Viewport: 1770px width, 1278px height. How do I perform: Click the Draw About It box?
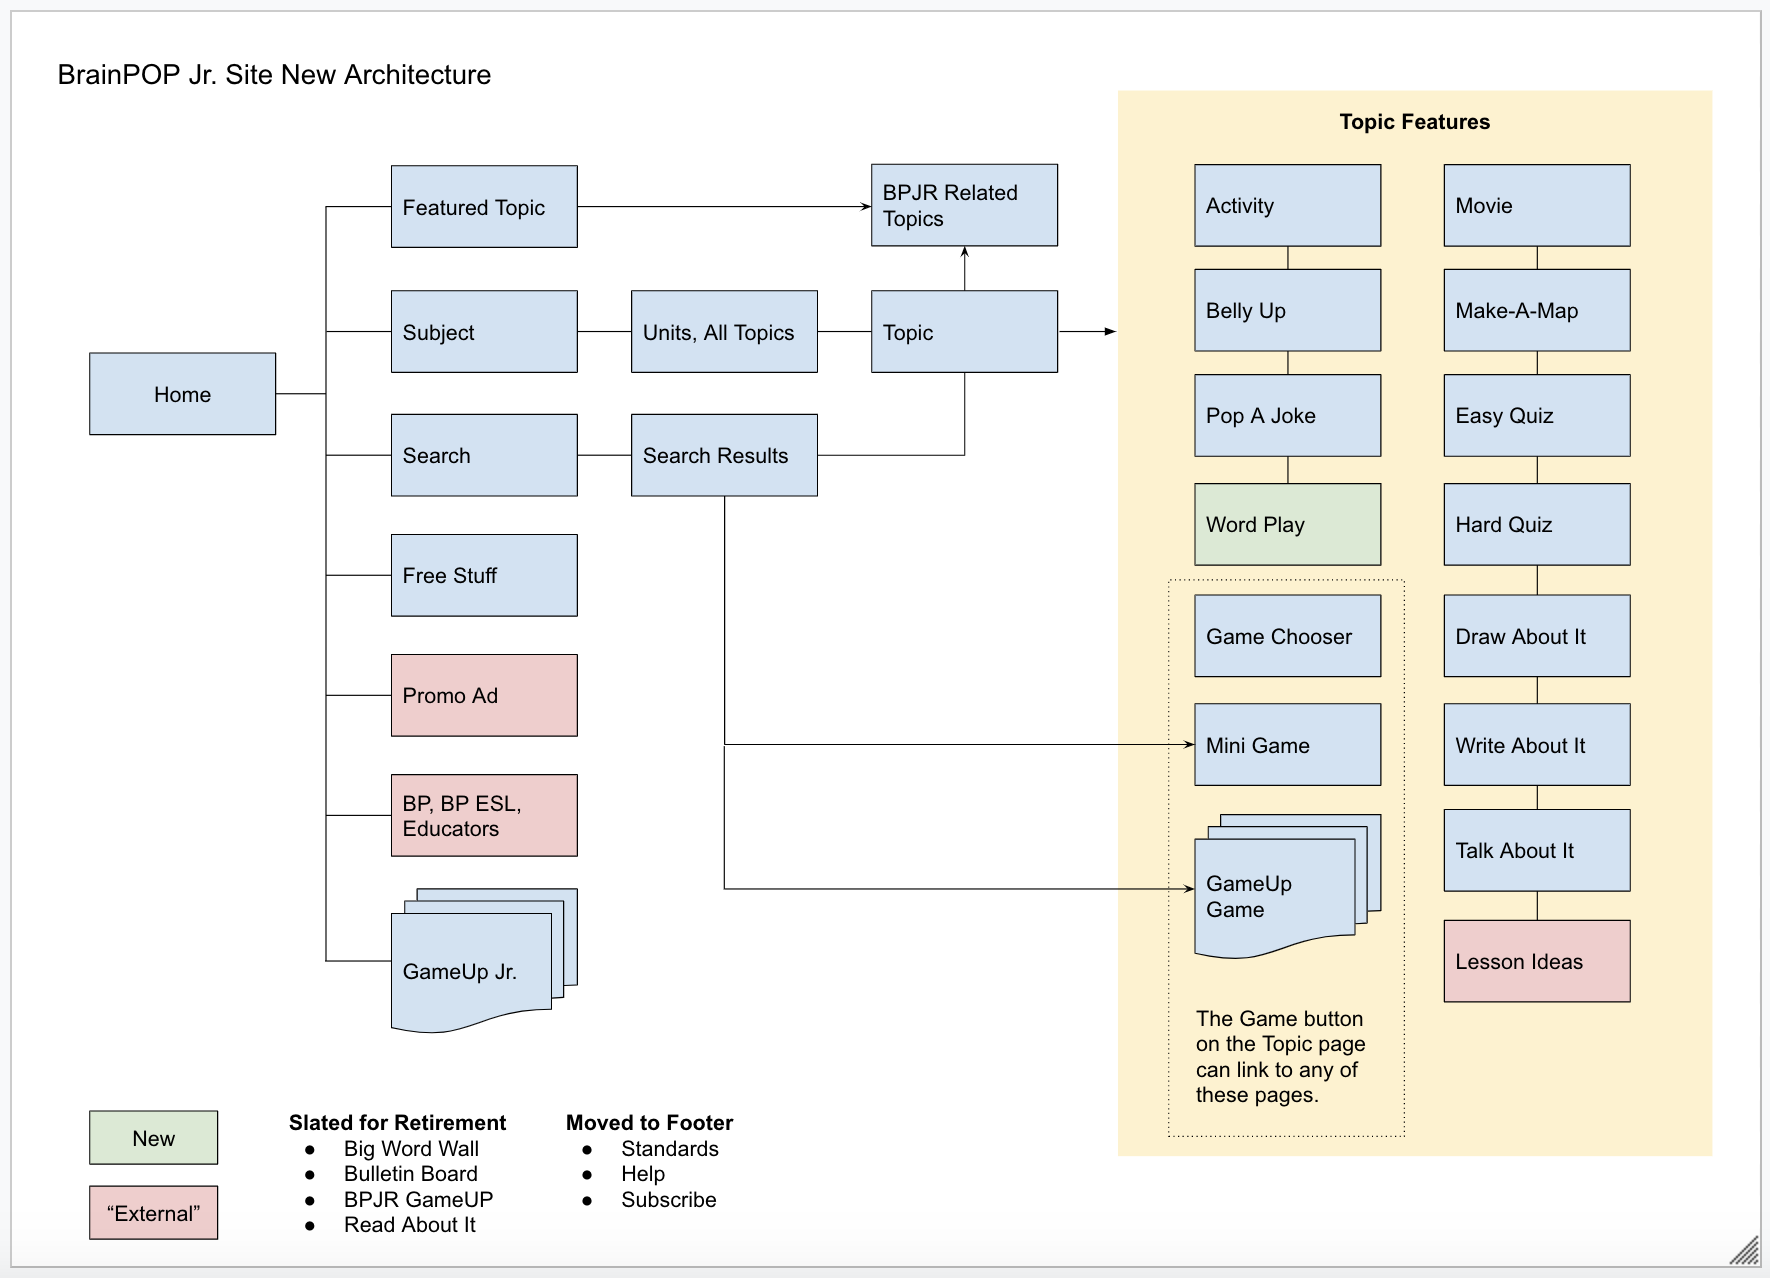coord(1537,636)
